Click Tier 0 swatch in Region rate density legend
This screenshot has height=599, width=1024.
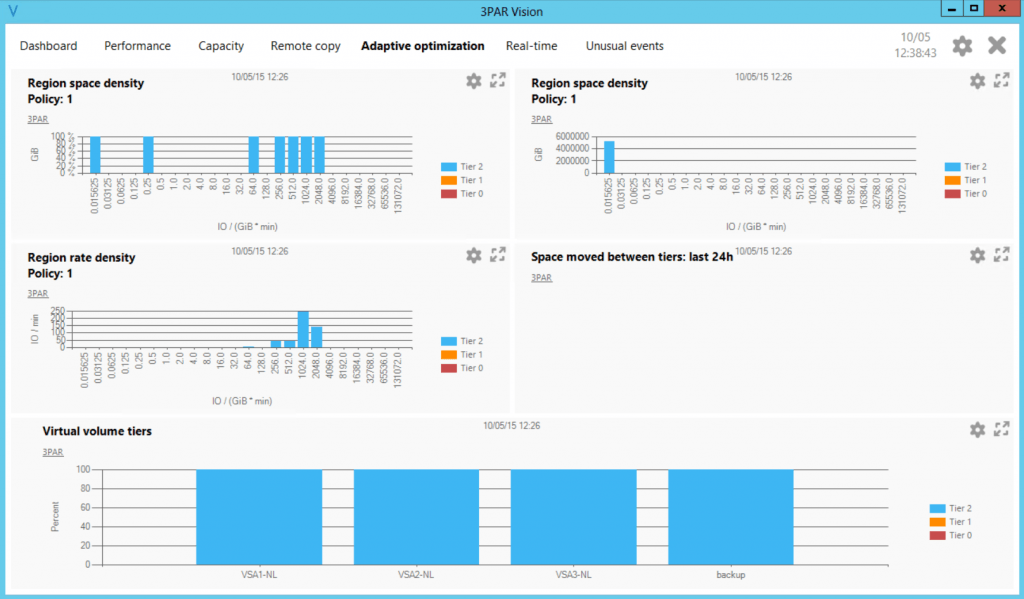point(449,368)
